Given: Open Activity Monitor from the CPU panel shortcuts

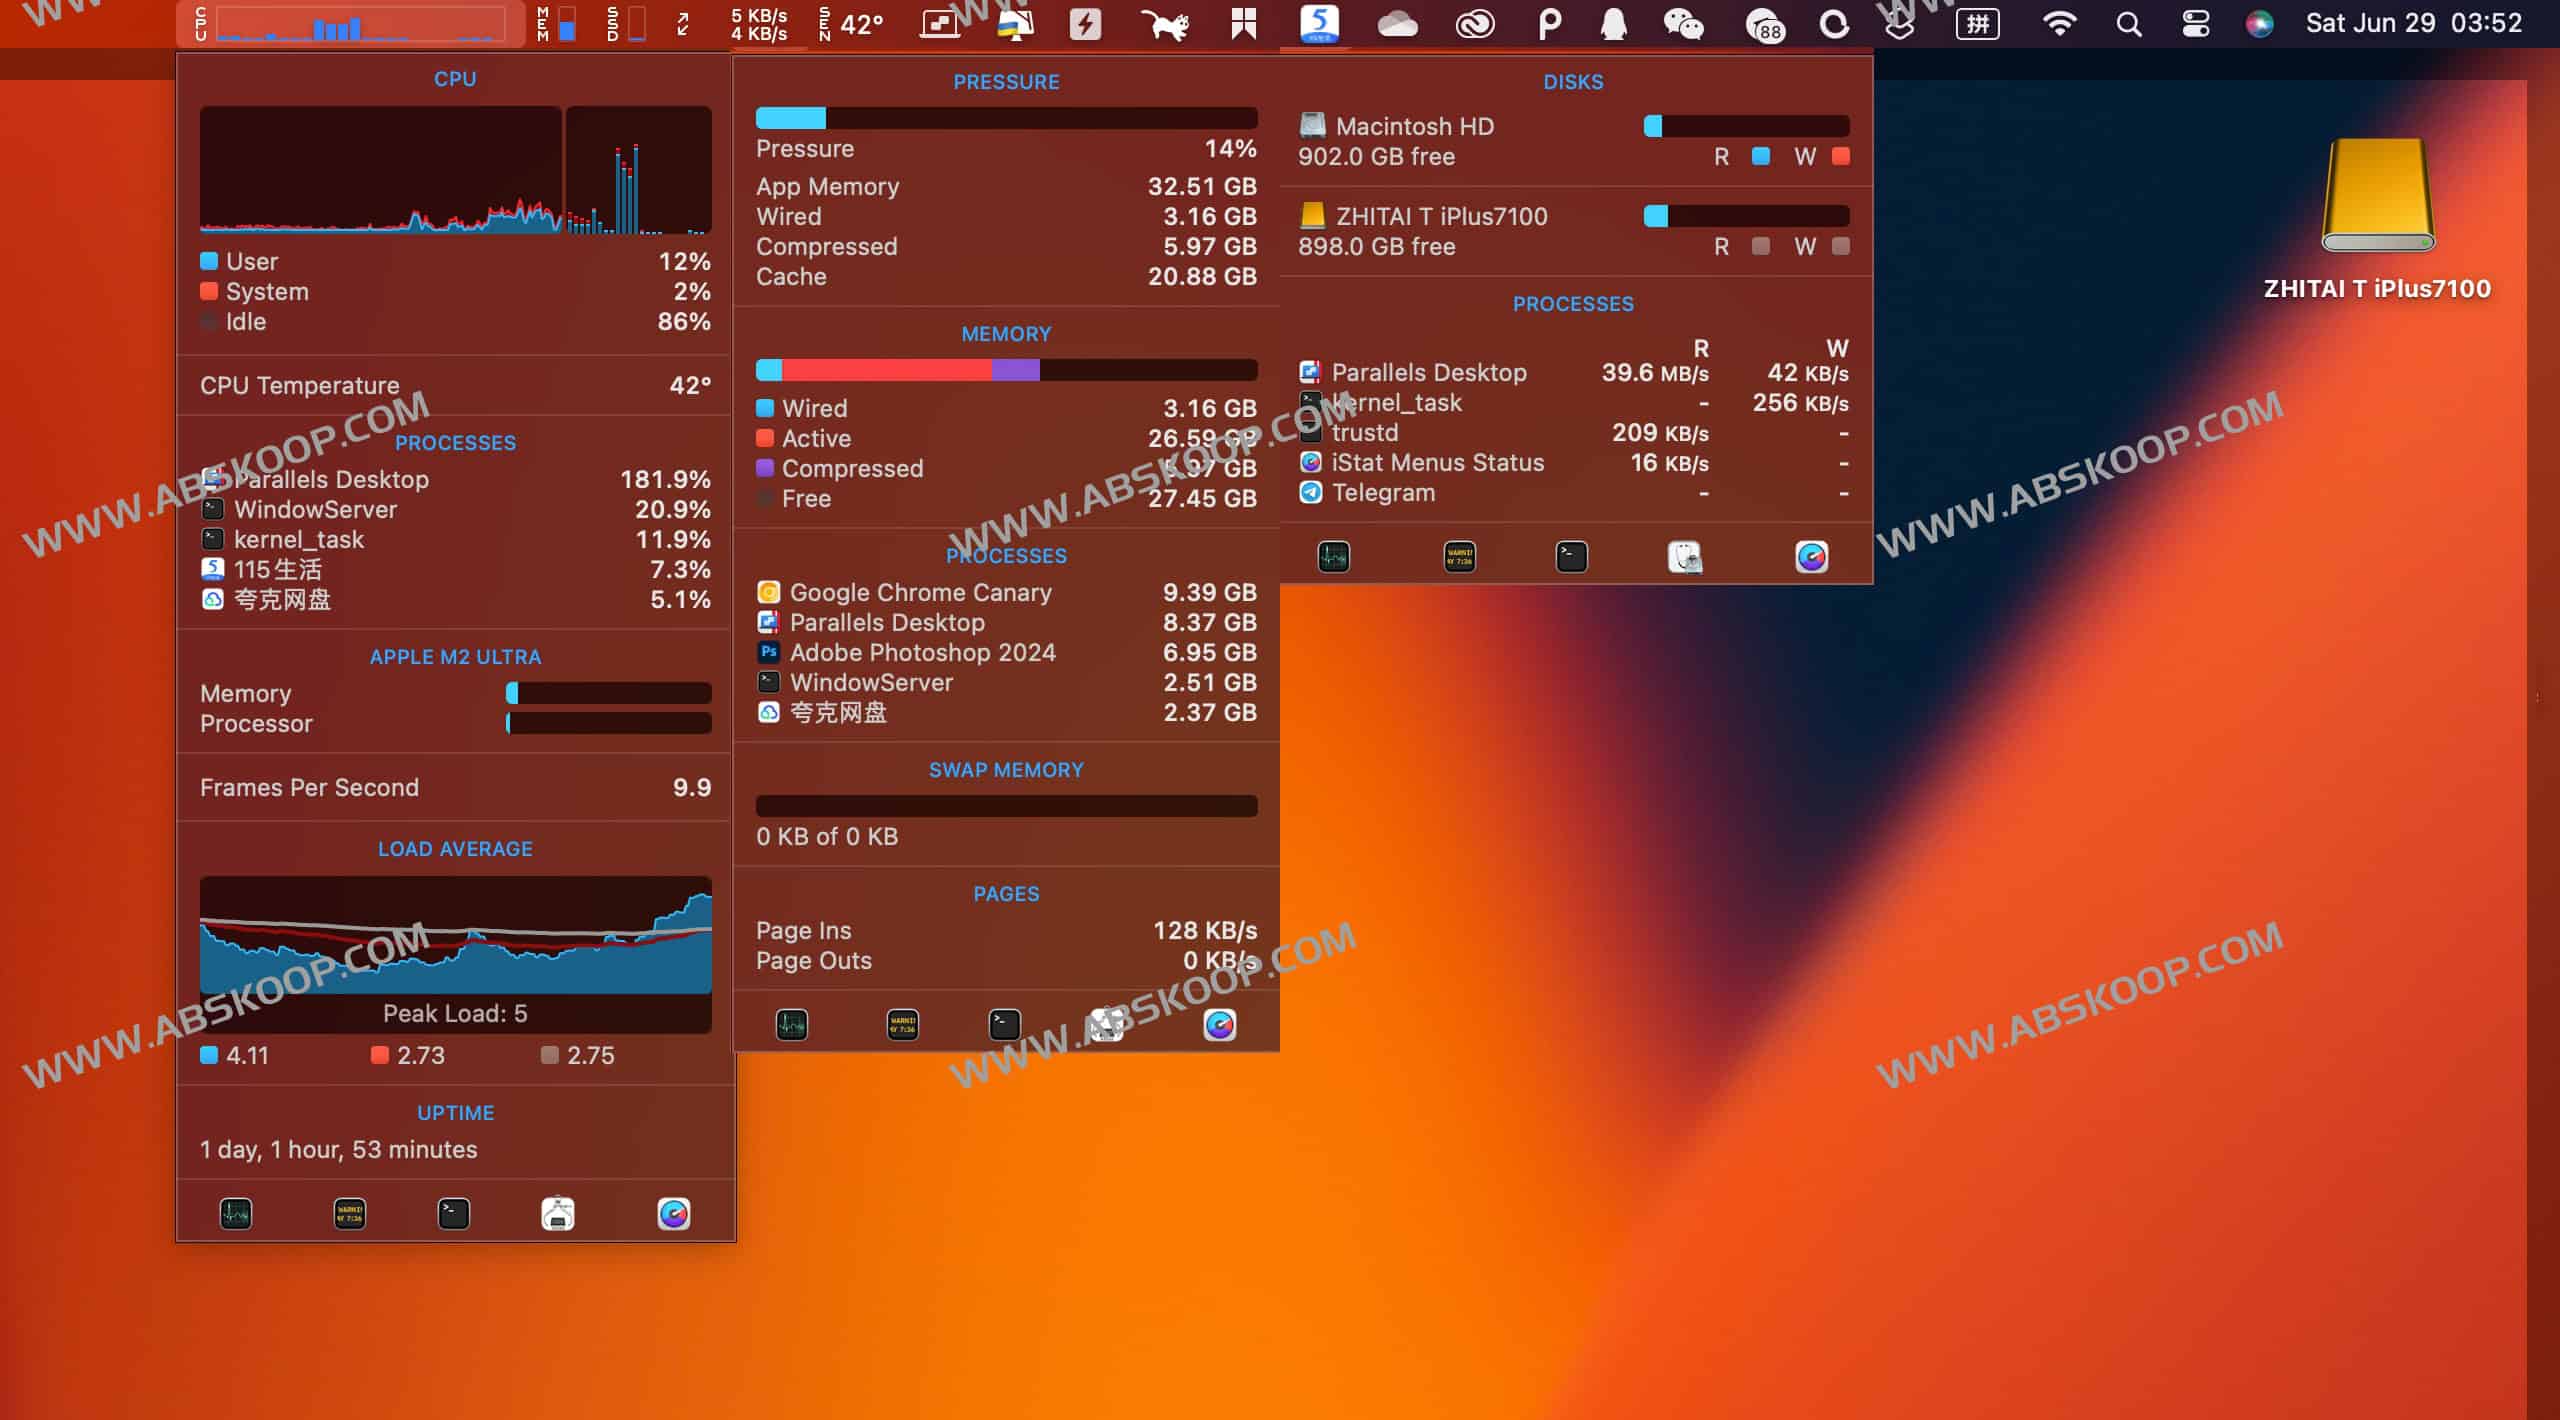Looking at the screenshot, I should 235,1213.
